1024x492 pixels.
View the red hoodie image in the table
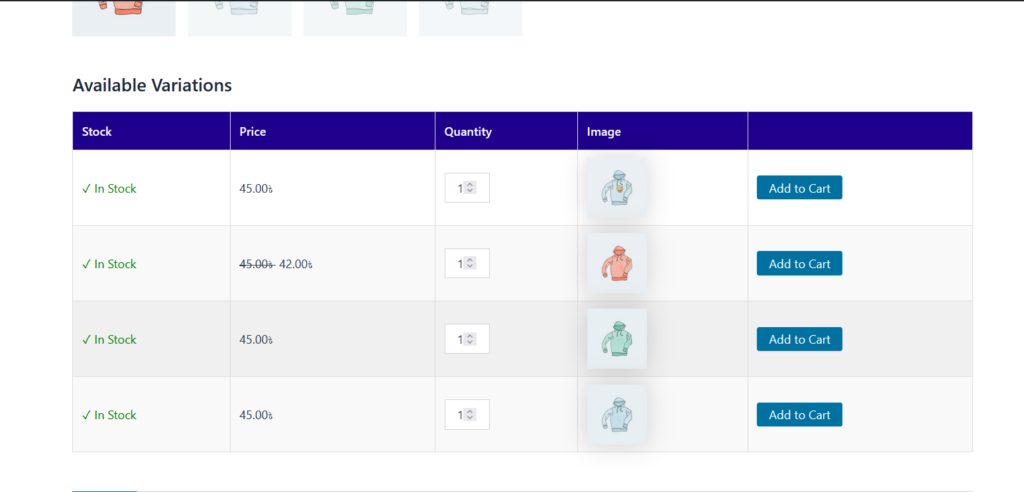point(616,264)
